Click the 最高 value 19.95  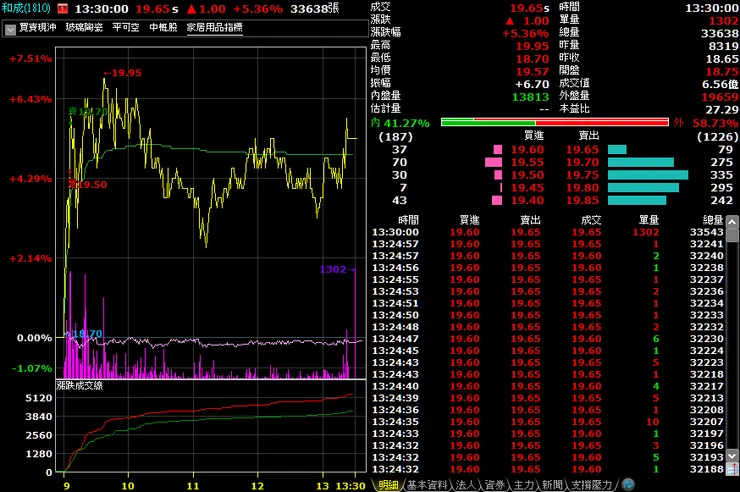click(x=532, y=46)
